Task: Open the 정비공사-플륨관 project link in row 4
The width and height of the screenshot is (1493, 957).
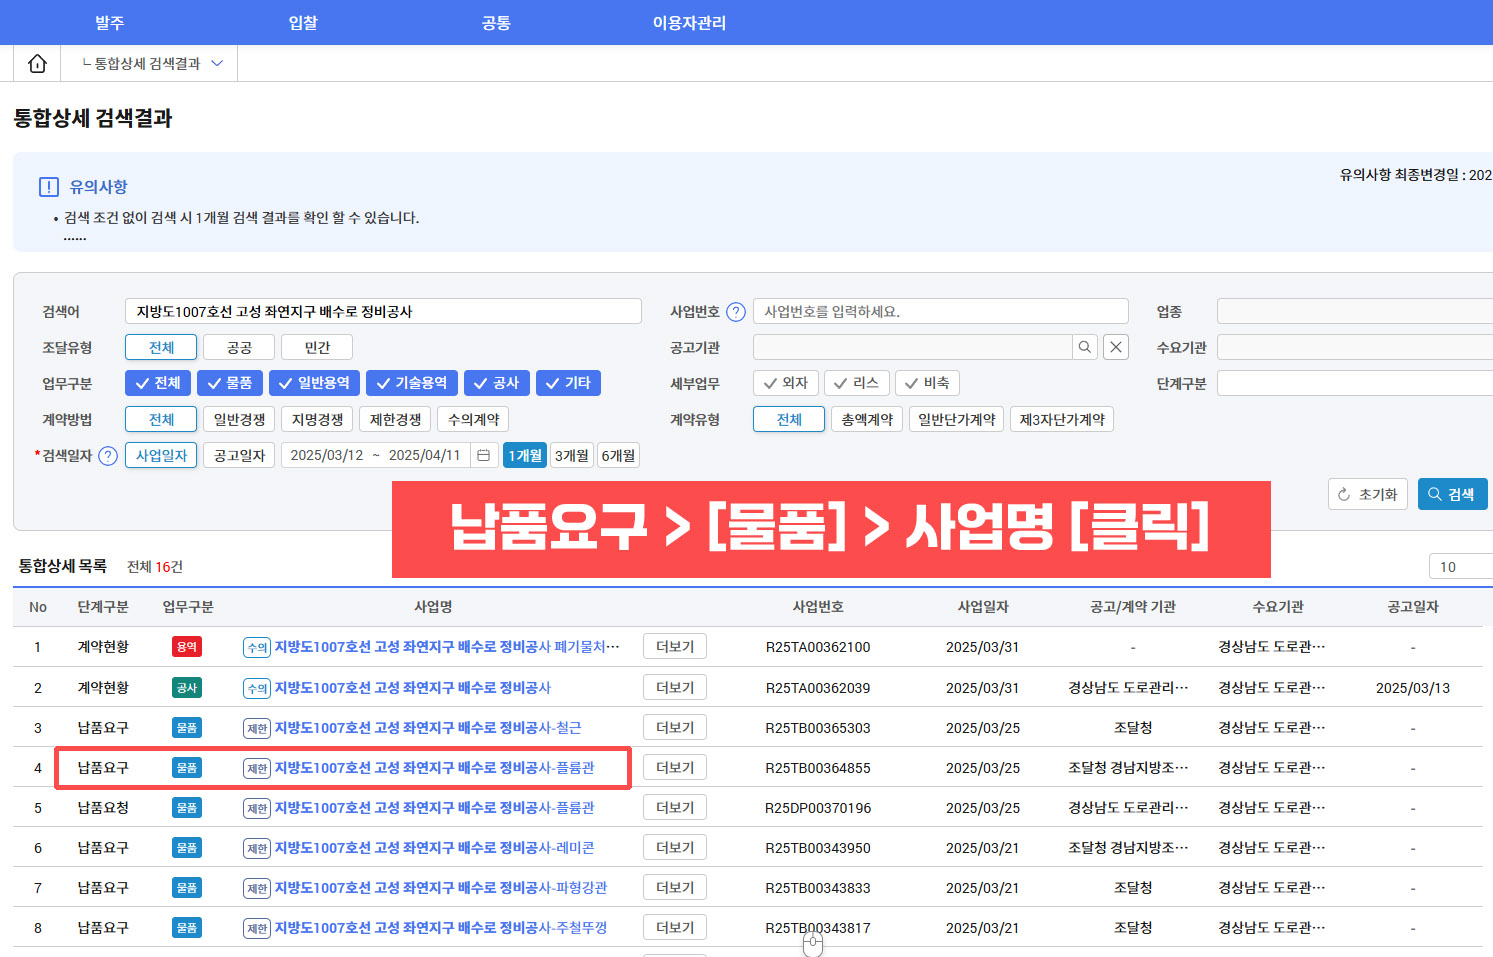Action: (434, 768)
